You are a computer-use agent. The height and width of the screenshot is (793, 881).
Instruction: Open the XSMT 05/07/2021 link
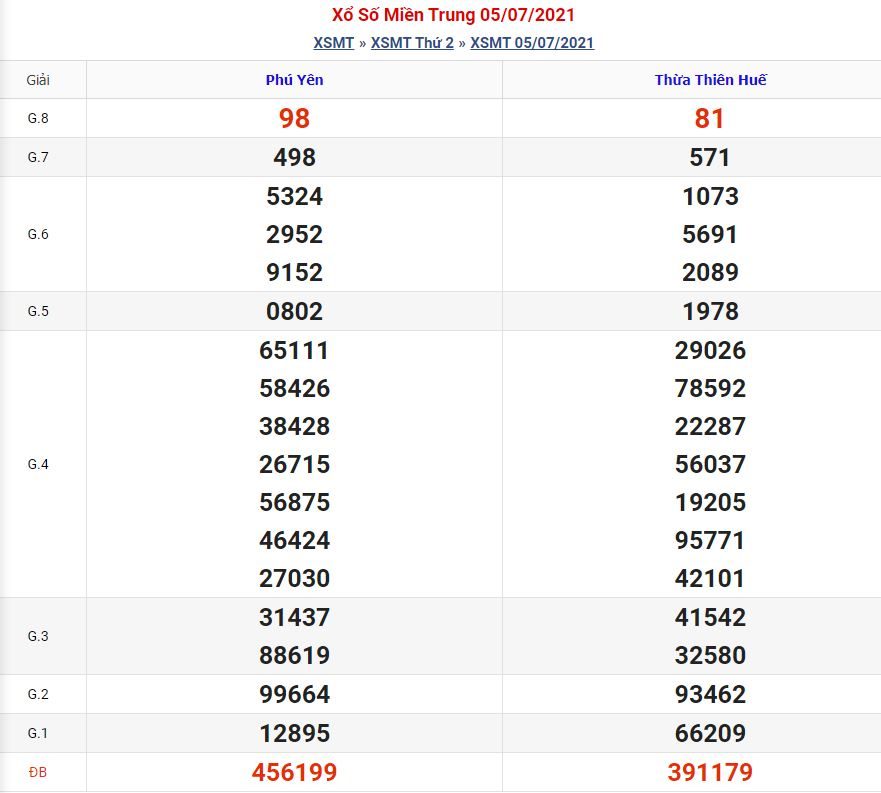tap(532, 43)
